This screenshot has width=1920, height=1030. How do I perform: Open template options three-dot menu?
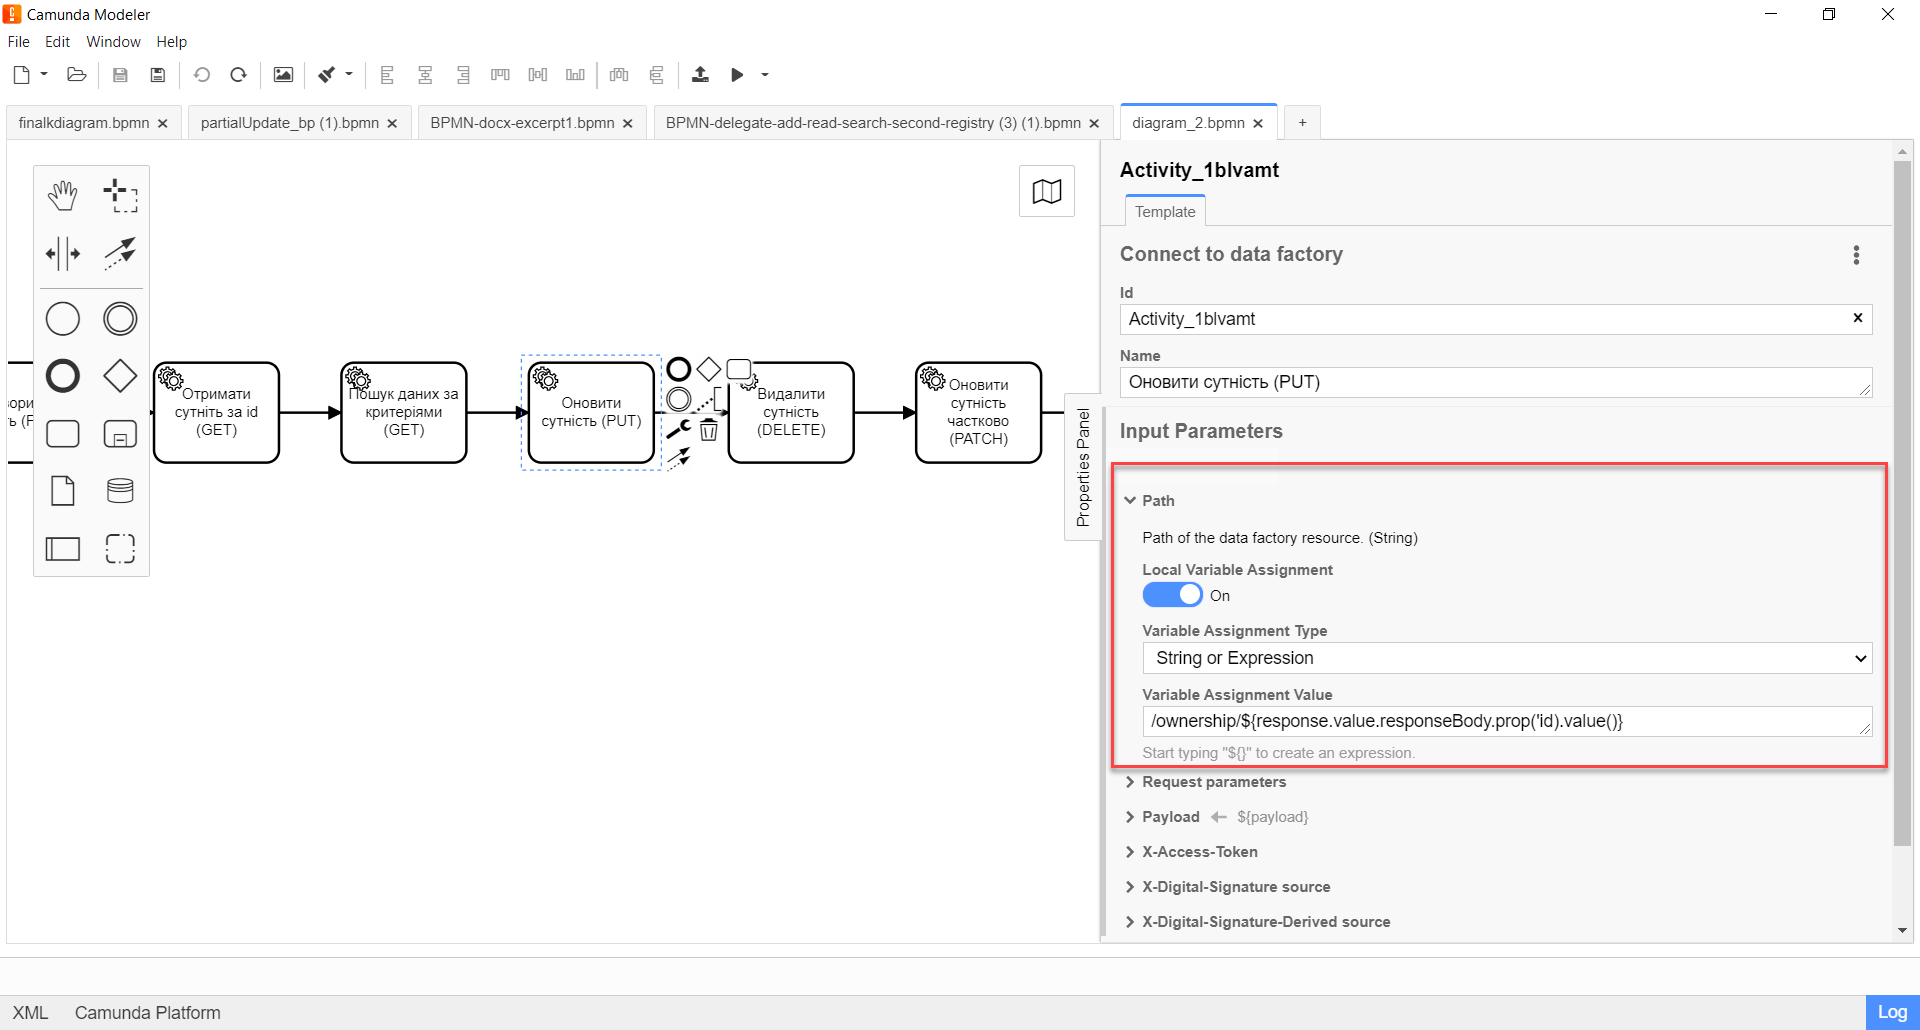1856,255
